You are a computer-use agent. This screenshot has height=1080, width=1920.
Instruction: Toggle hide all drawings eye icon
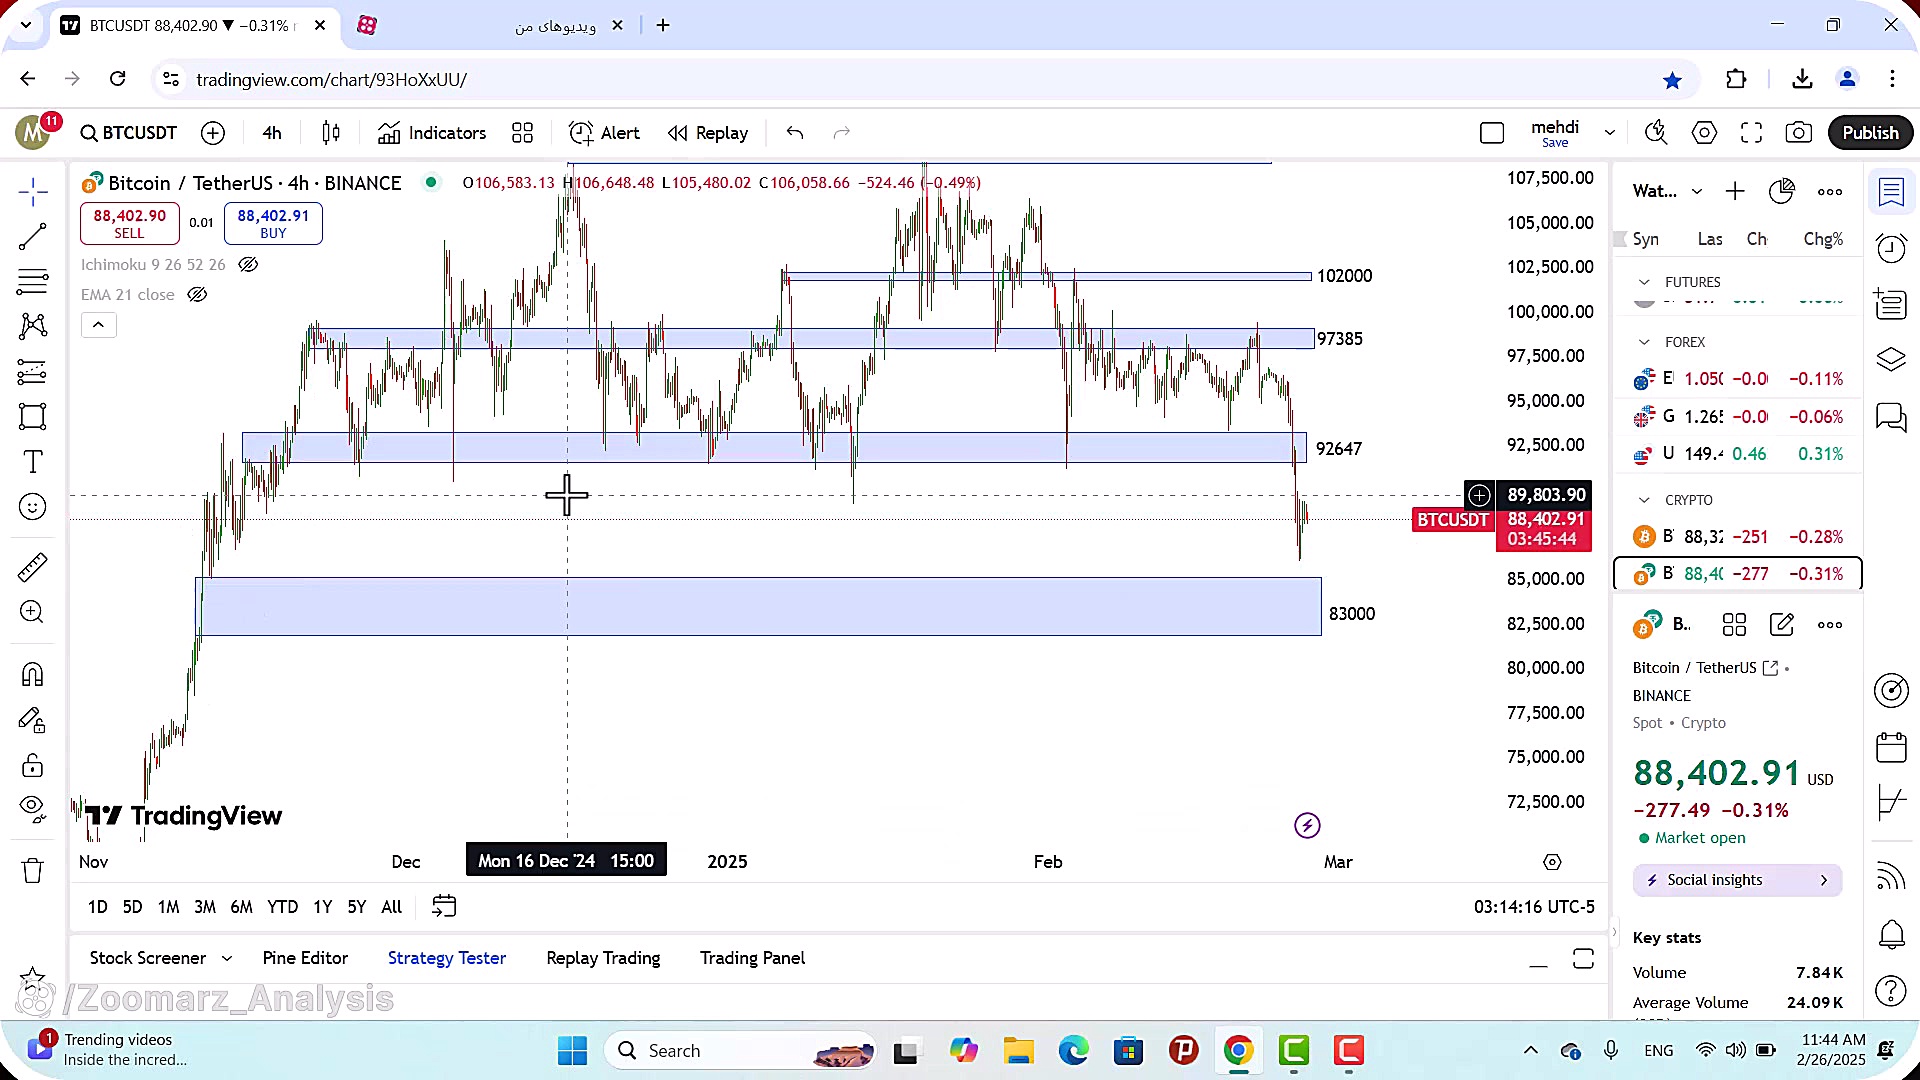tap(32, 808)
